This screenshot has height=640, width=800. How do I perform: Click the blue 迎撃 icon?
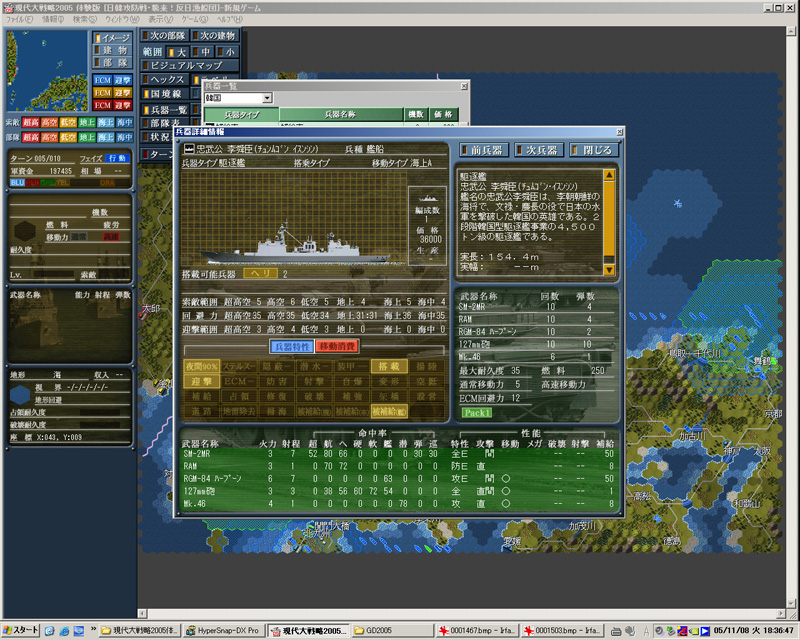point(122,81)
